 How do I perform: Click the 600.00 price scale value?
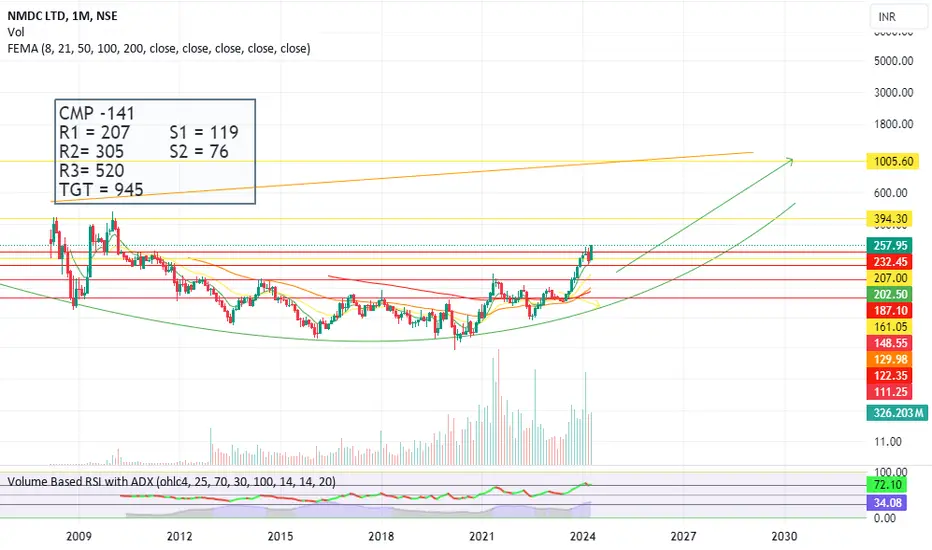point(890,193)
